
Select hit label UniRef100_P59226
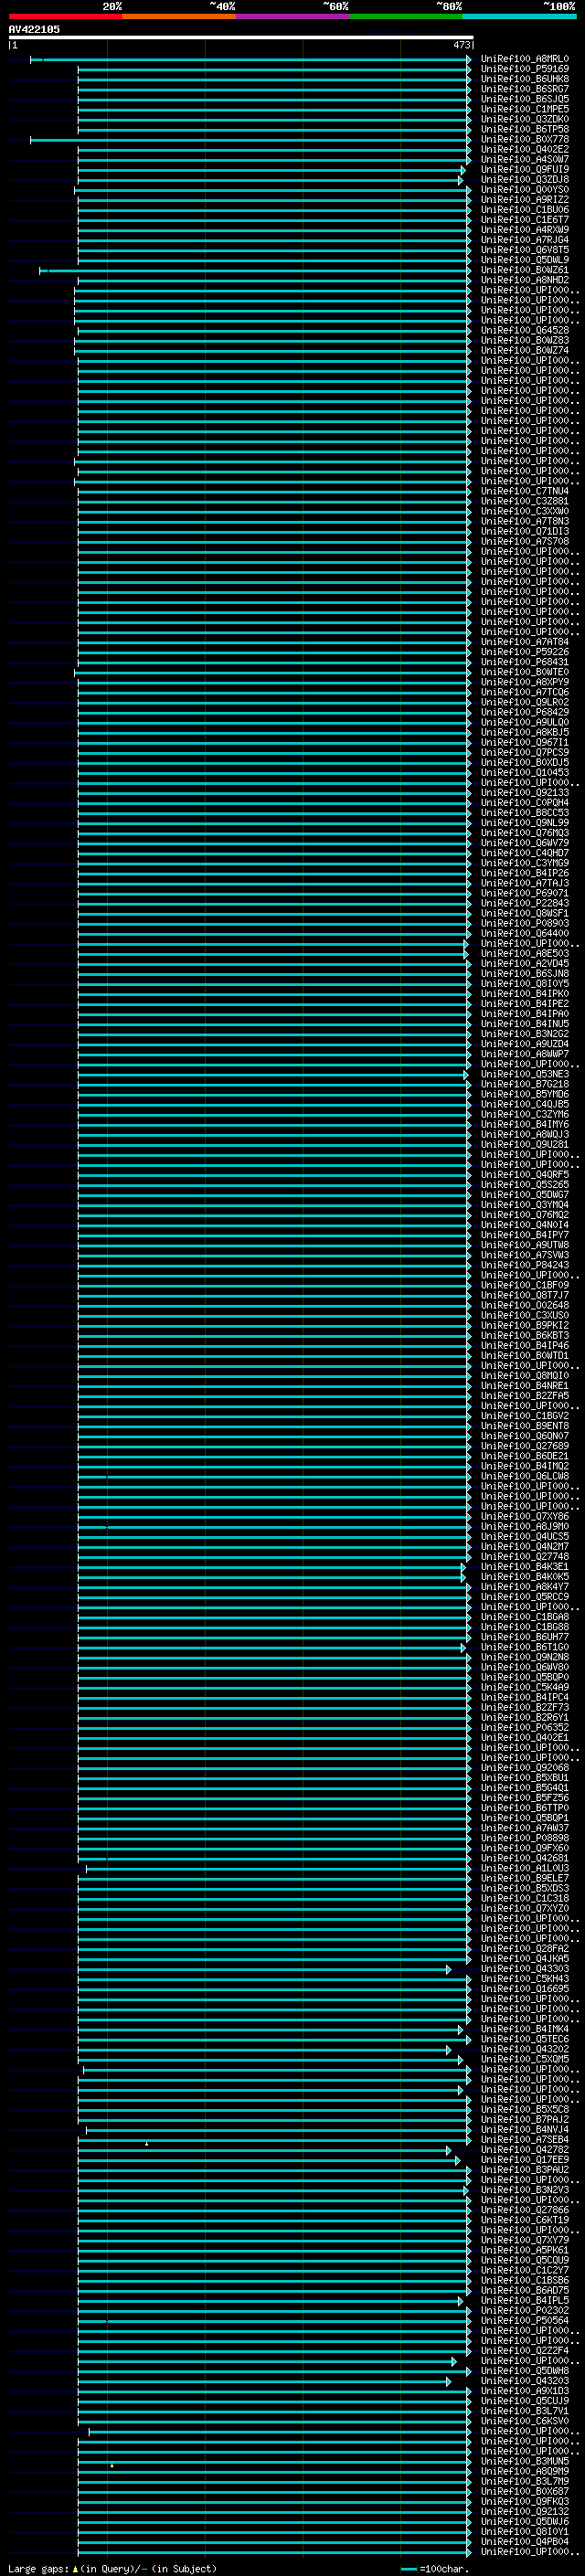click(524, 652)
